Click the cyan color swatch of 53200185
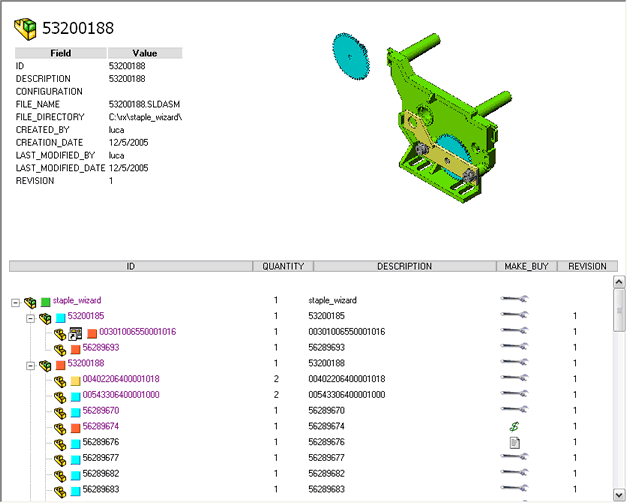Viewport: 627px width, 503px height. pyautogui.click(x=60, y=318)
